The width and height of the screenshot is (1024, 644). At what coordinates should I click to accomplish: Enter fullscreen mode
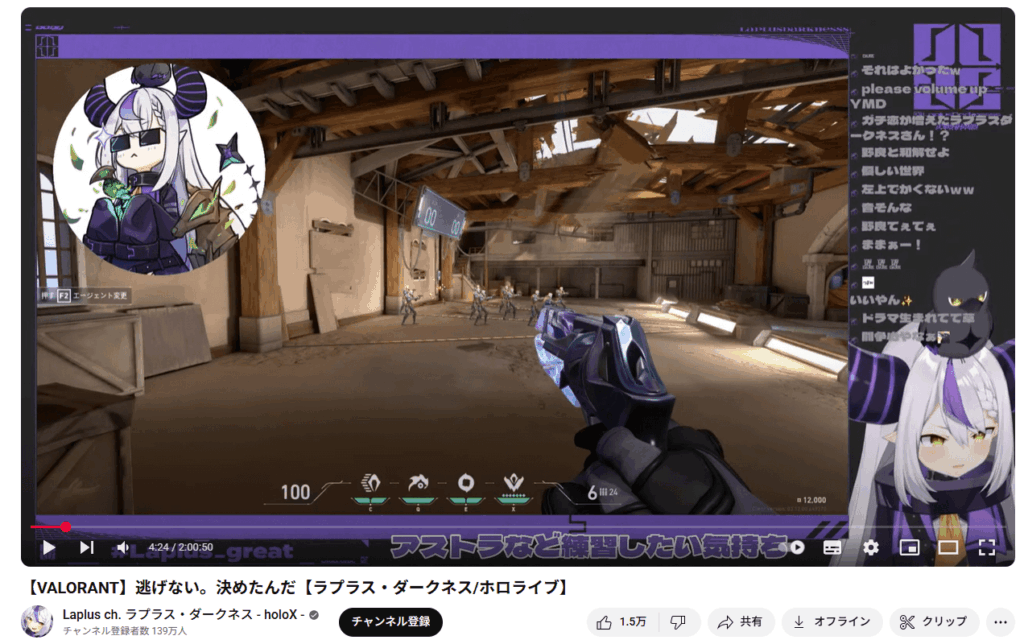[x=987, y=547]
